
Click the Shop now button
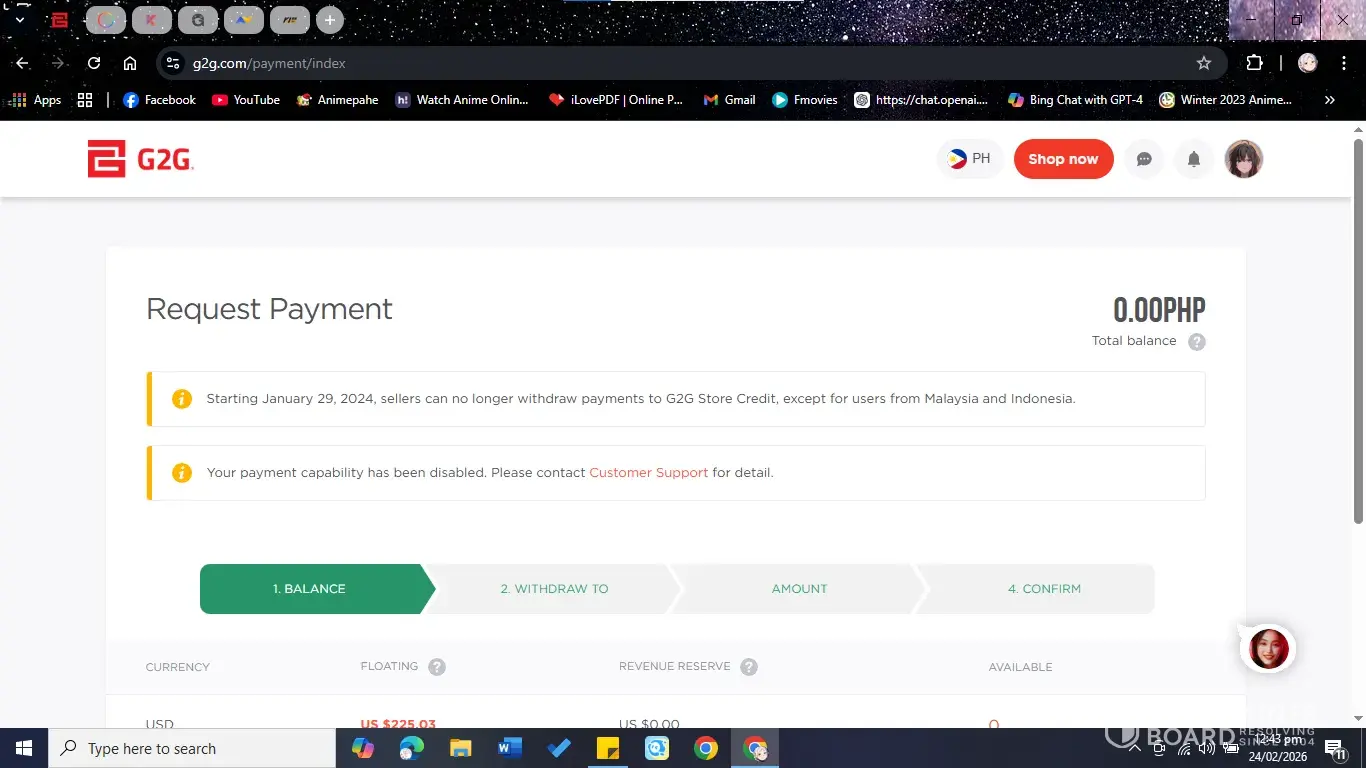1063,159
